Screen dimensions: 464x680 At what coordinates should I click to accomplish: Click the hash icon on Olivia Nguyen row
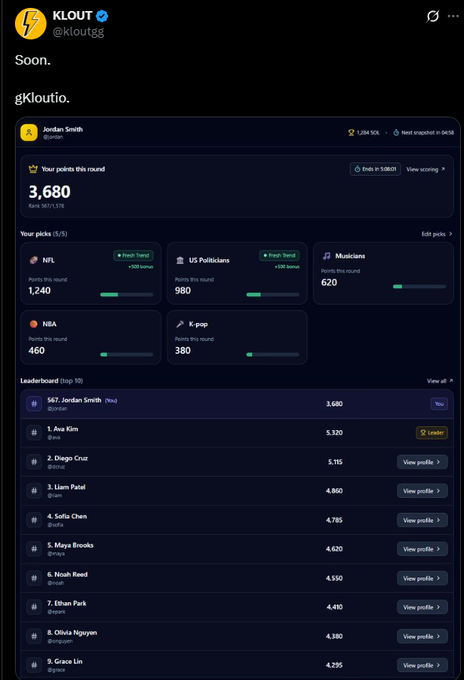click(34, 636)
